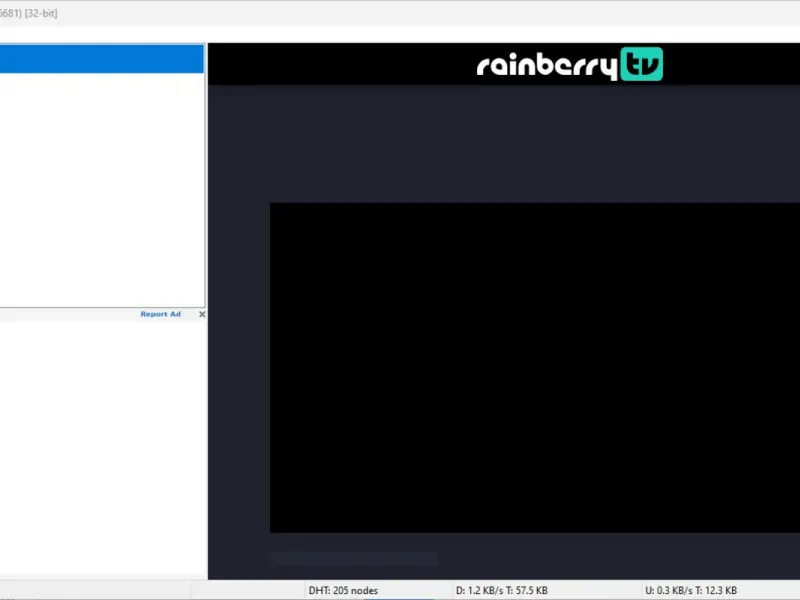Select the highlighted blue row in the left panel

(x=102, y=59)
